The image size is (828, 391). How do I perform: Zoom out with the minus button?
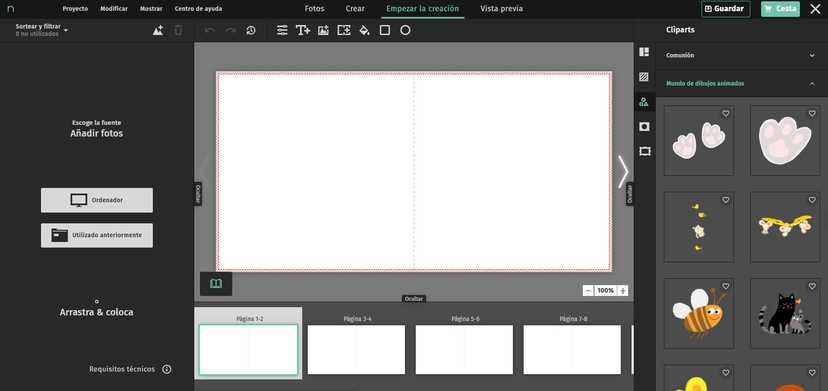tap(588, 291)
